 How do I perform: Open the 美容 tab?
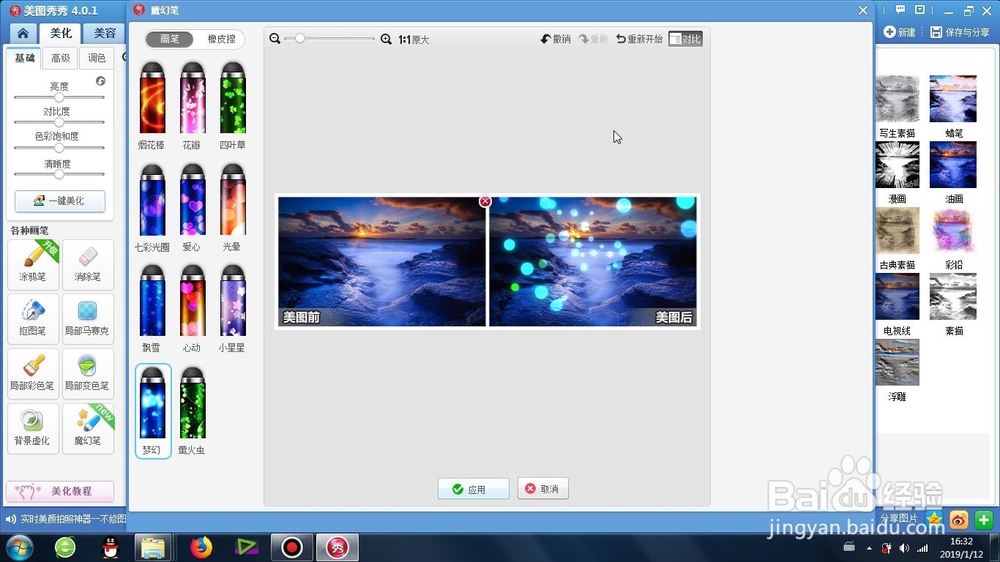(x=105, y=33)
